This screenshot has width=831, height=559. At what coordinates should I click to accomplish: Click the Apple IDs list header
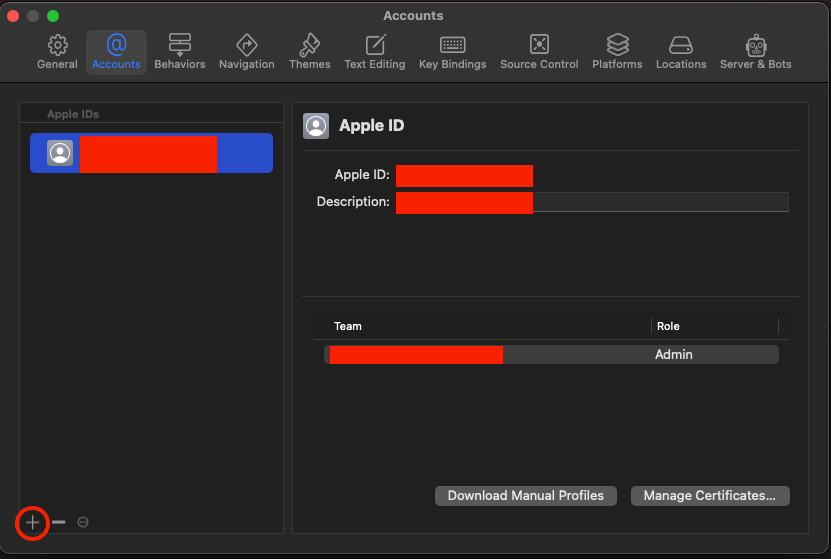click(x=73, y=114)
